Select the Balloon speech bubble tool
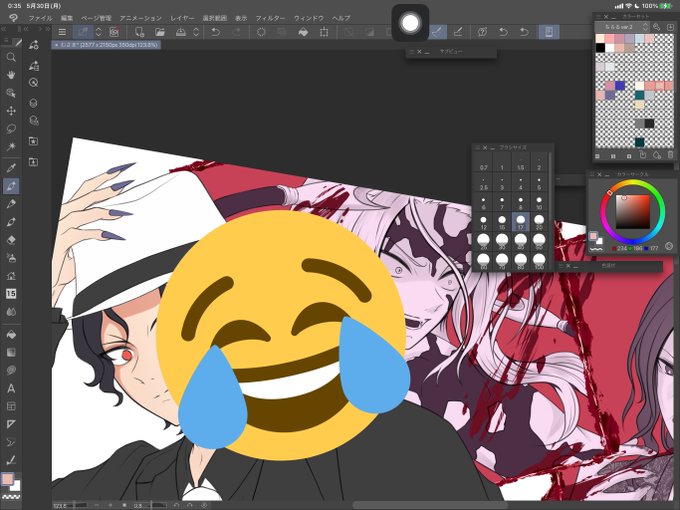680x510 pixels. 11,370
